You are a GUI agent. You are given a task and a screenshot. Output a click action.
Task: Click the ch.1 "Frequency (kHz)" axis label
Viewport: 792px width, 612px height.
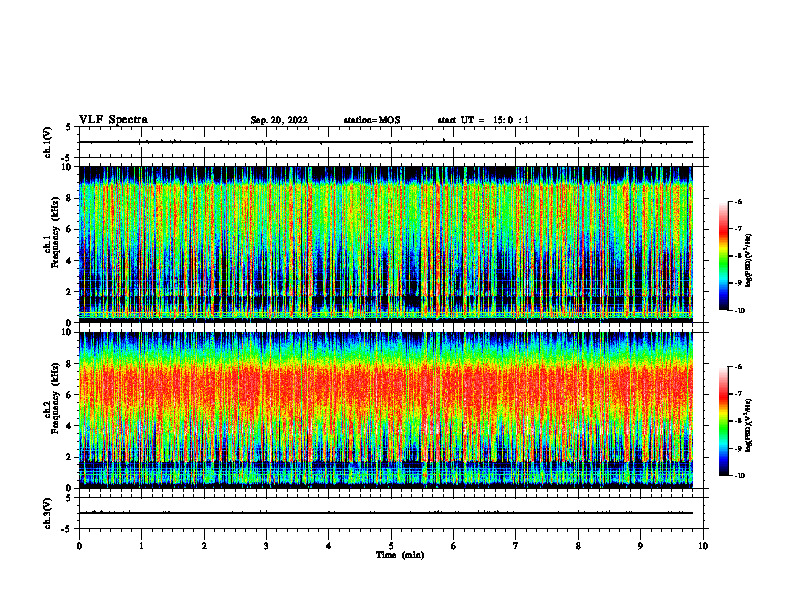coord(55,232)
